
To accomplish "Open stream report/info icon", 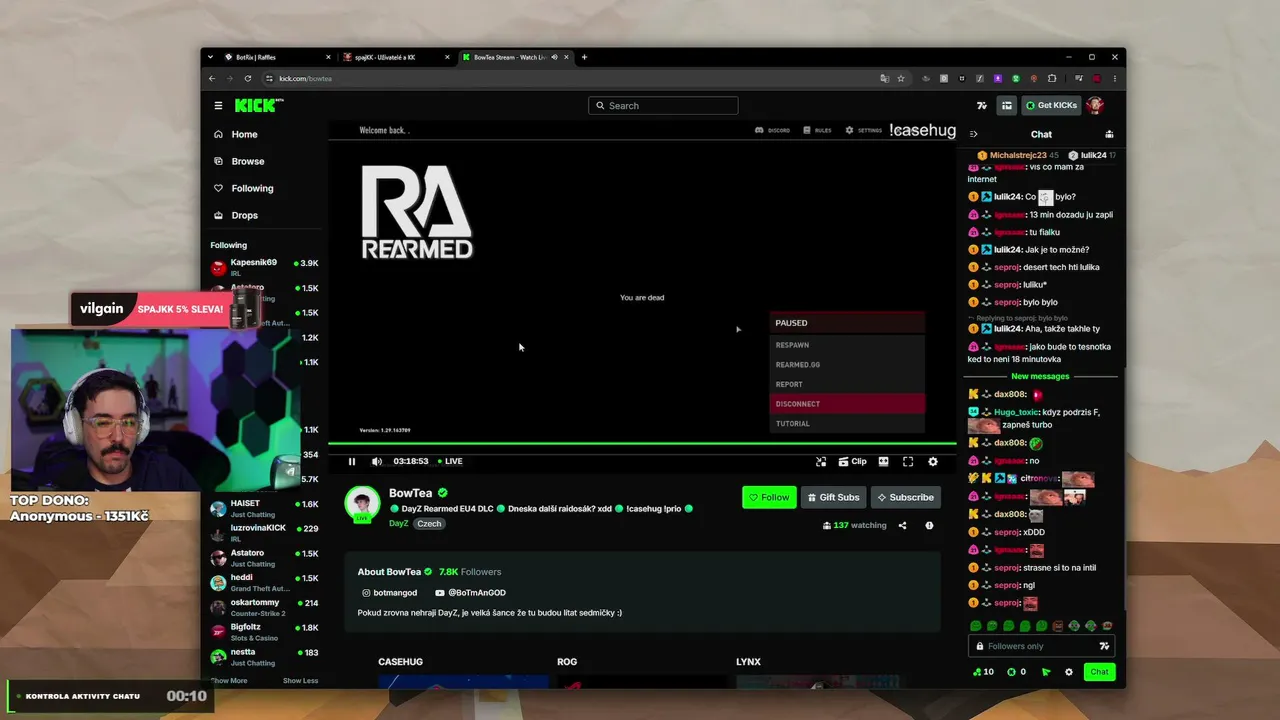I will (x=929, y=525).
